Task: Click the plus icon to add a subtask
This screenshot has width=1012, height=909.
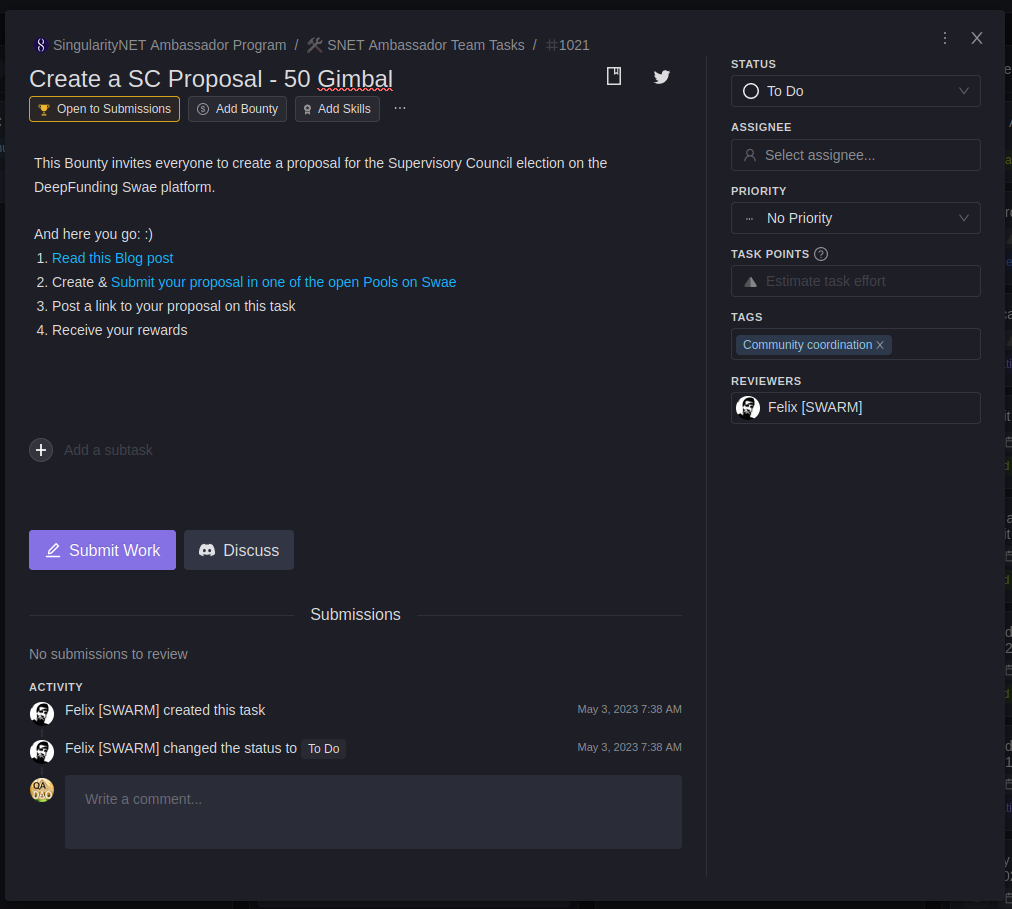Action: tap(41, 450)
